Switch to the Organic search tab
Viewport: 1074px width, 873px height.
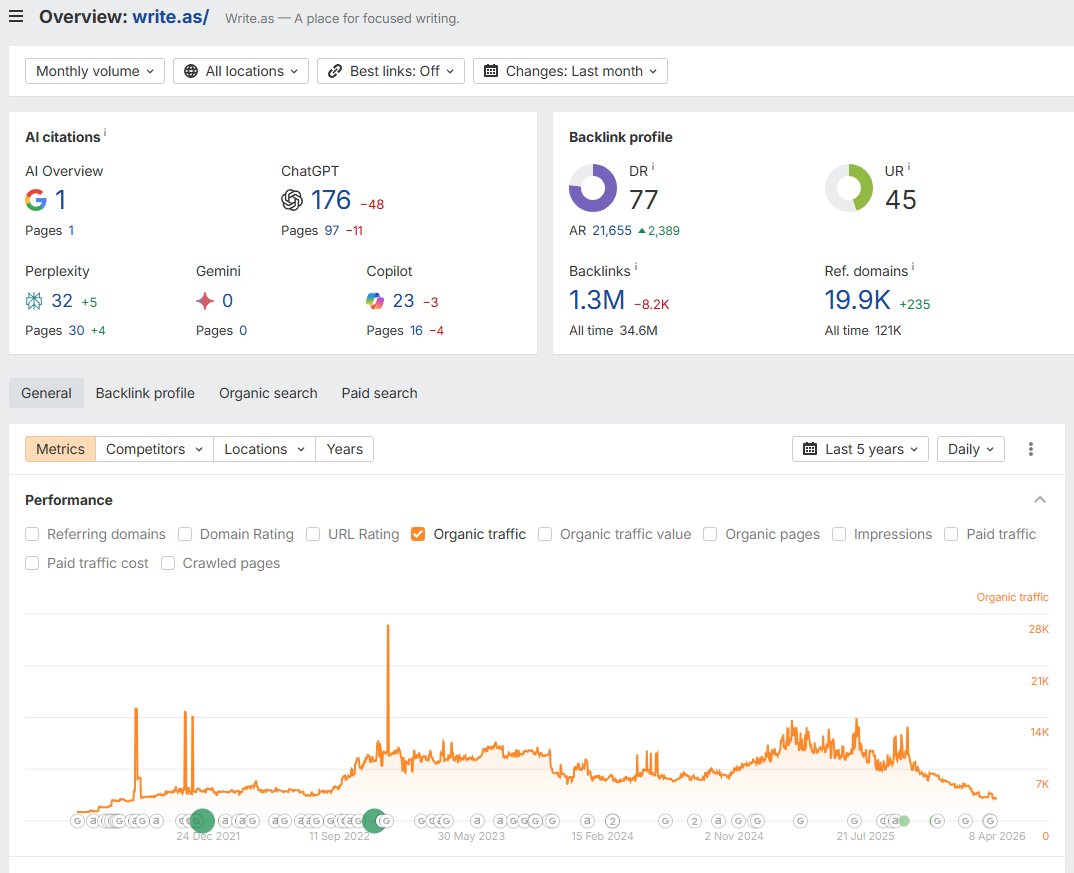[268, 393]
